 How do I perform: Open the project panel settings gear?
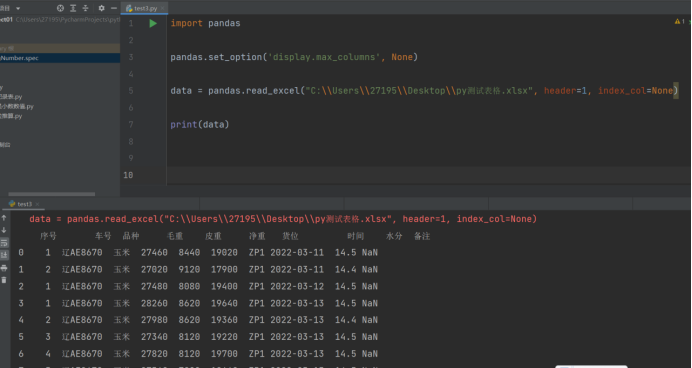click(x=101, y=8)
